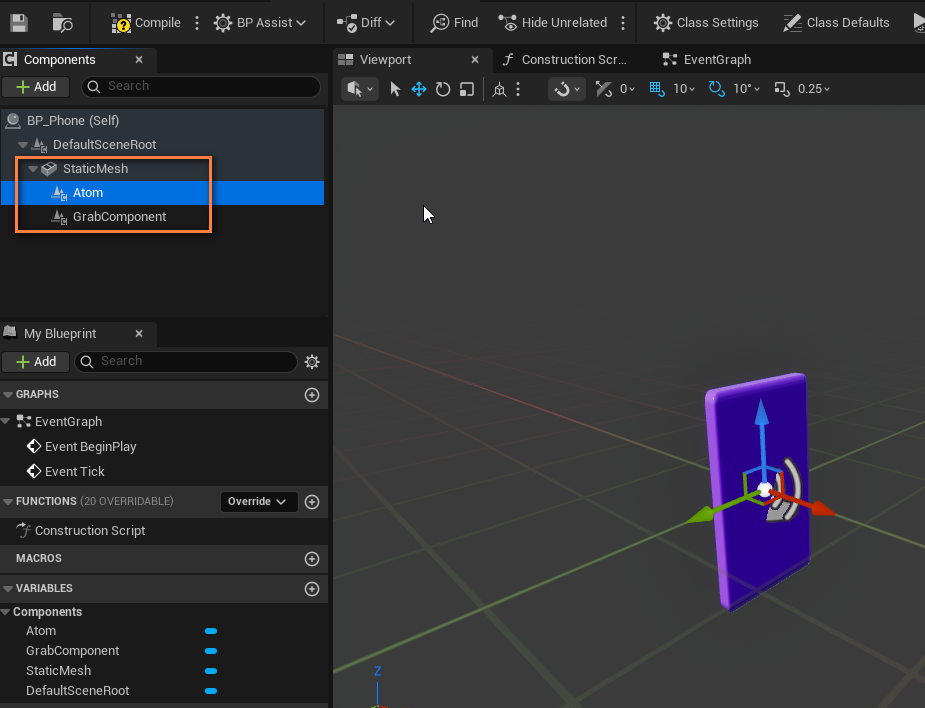This screenshot has width=925, height=708.
Task: Open Find in blueprint
Action: tap(454, 23)
